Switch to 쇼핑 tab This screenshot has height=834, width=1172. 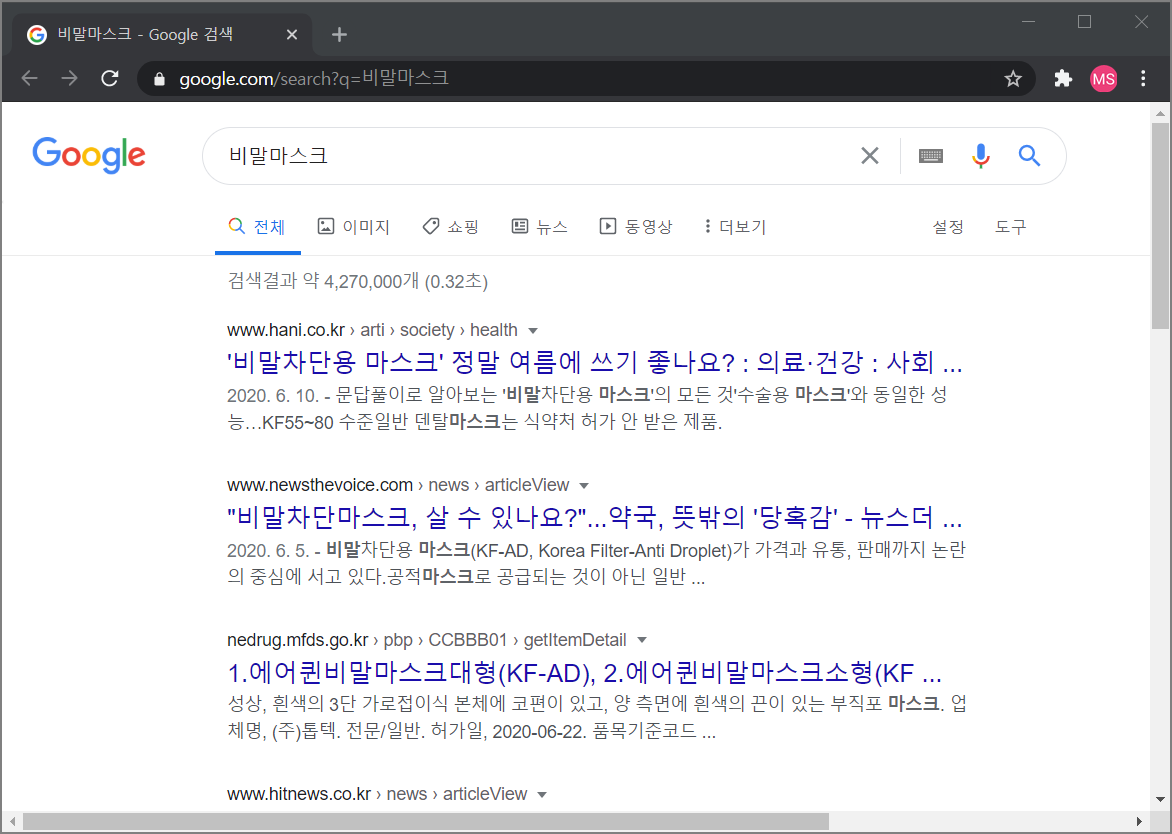click(451, 227)
